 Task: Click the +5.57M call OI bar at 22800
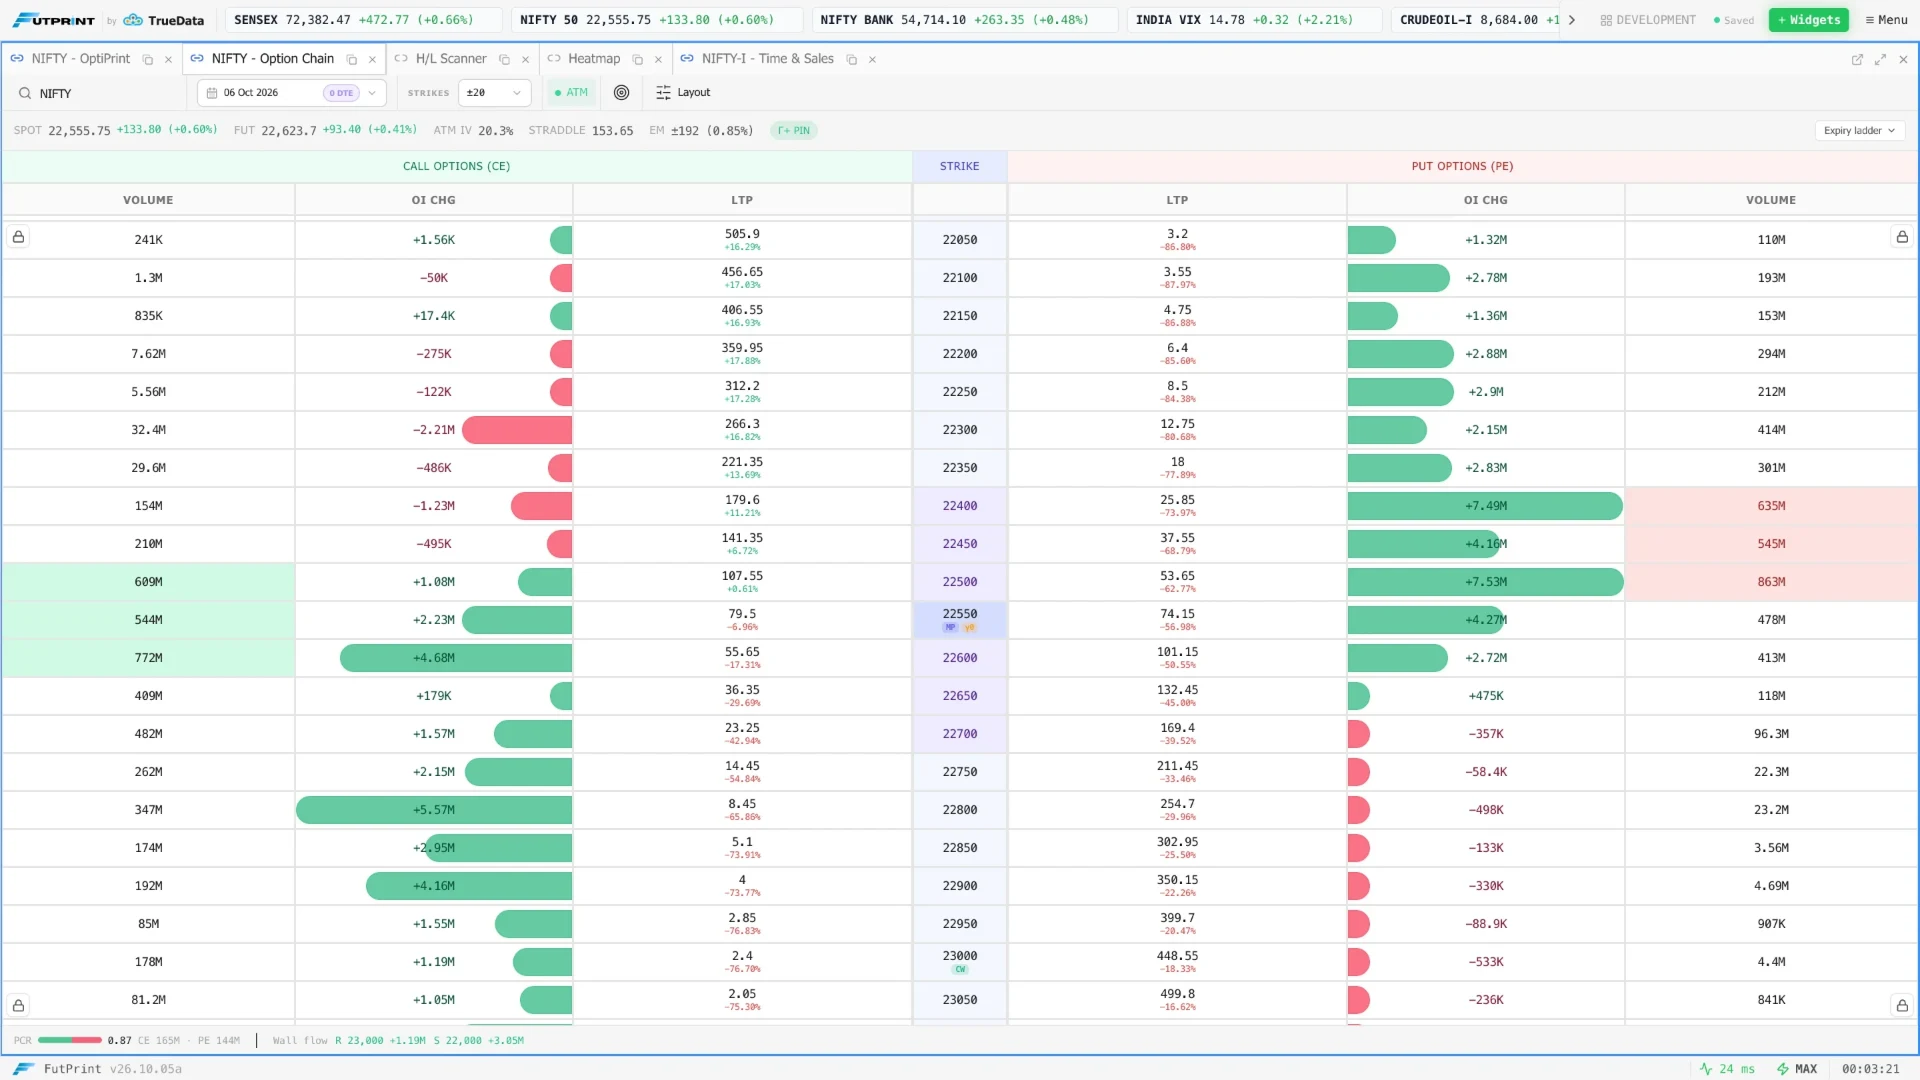434,810
